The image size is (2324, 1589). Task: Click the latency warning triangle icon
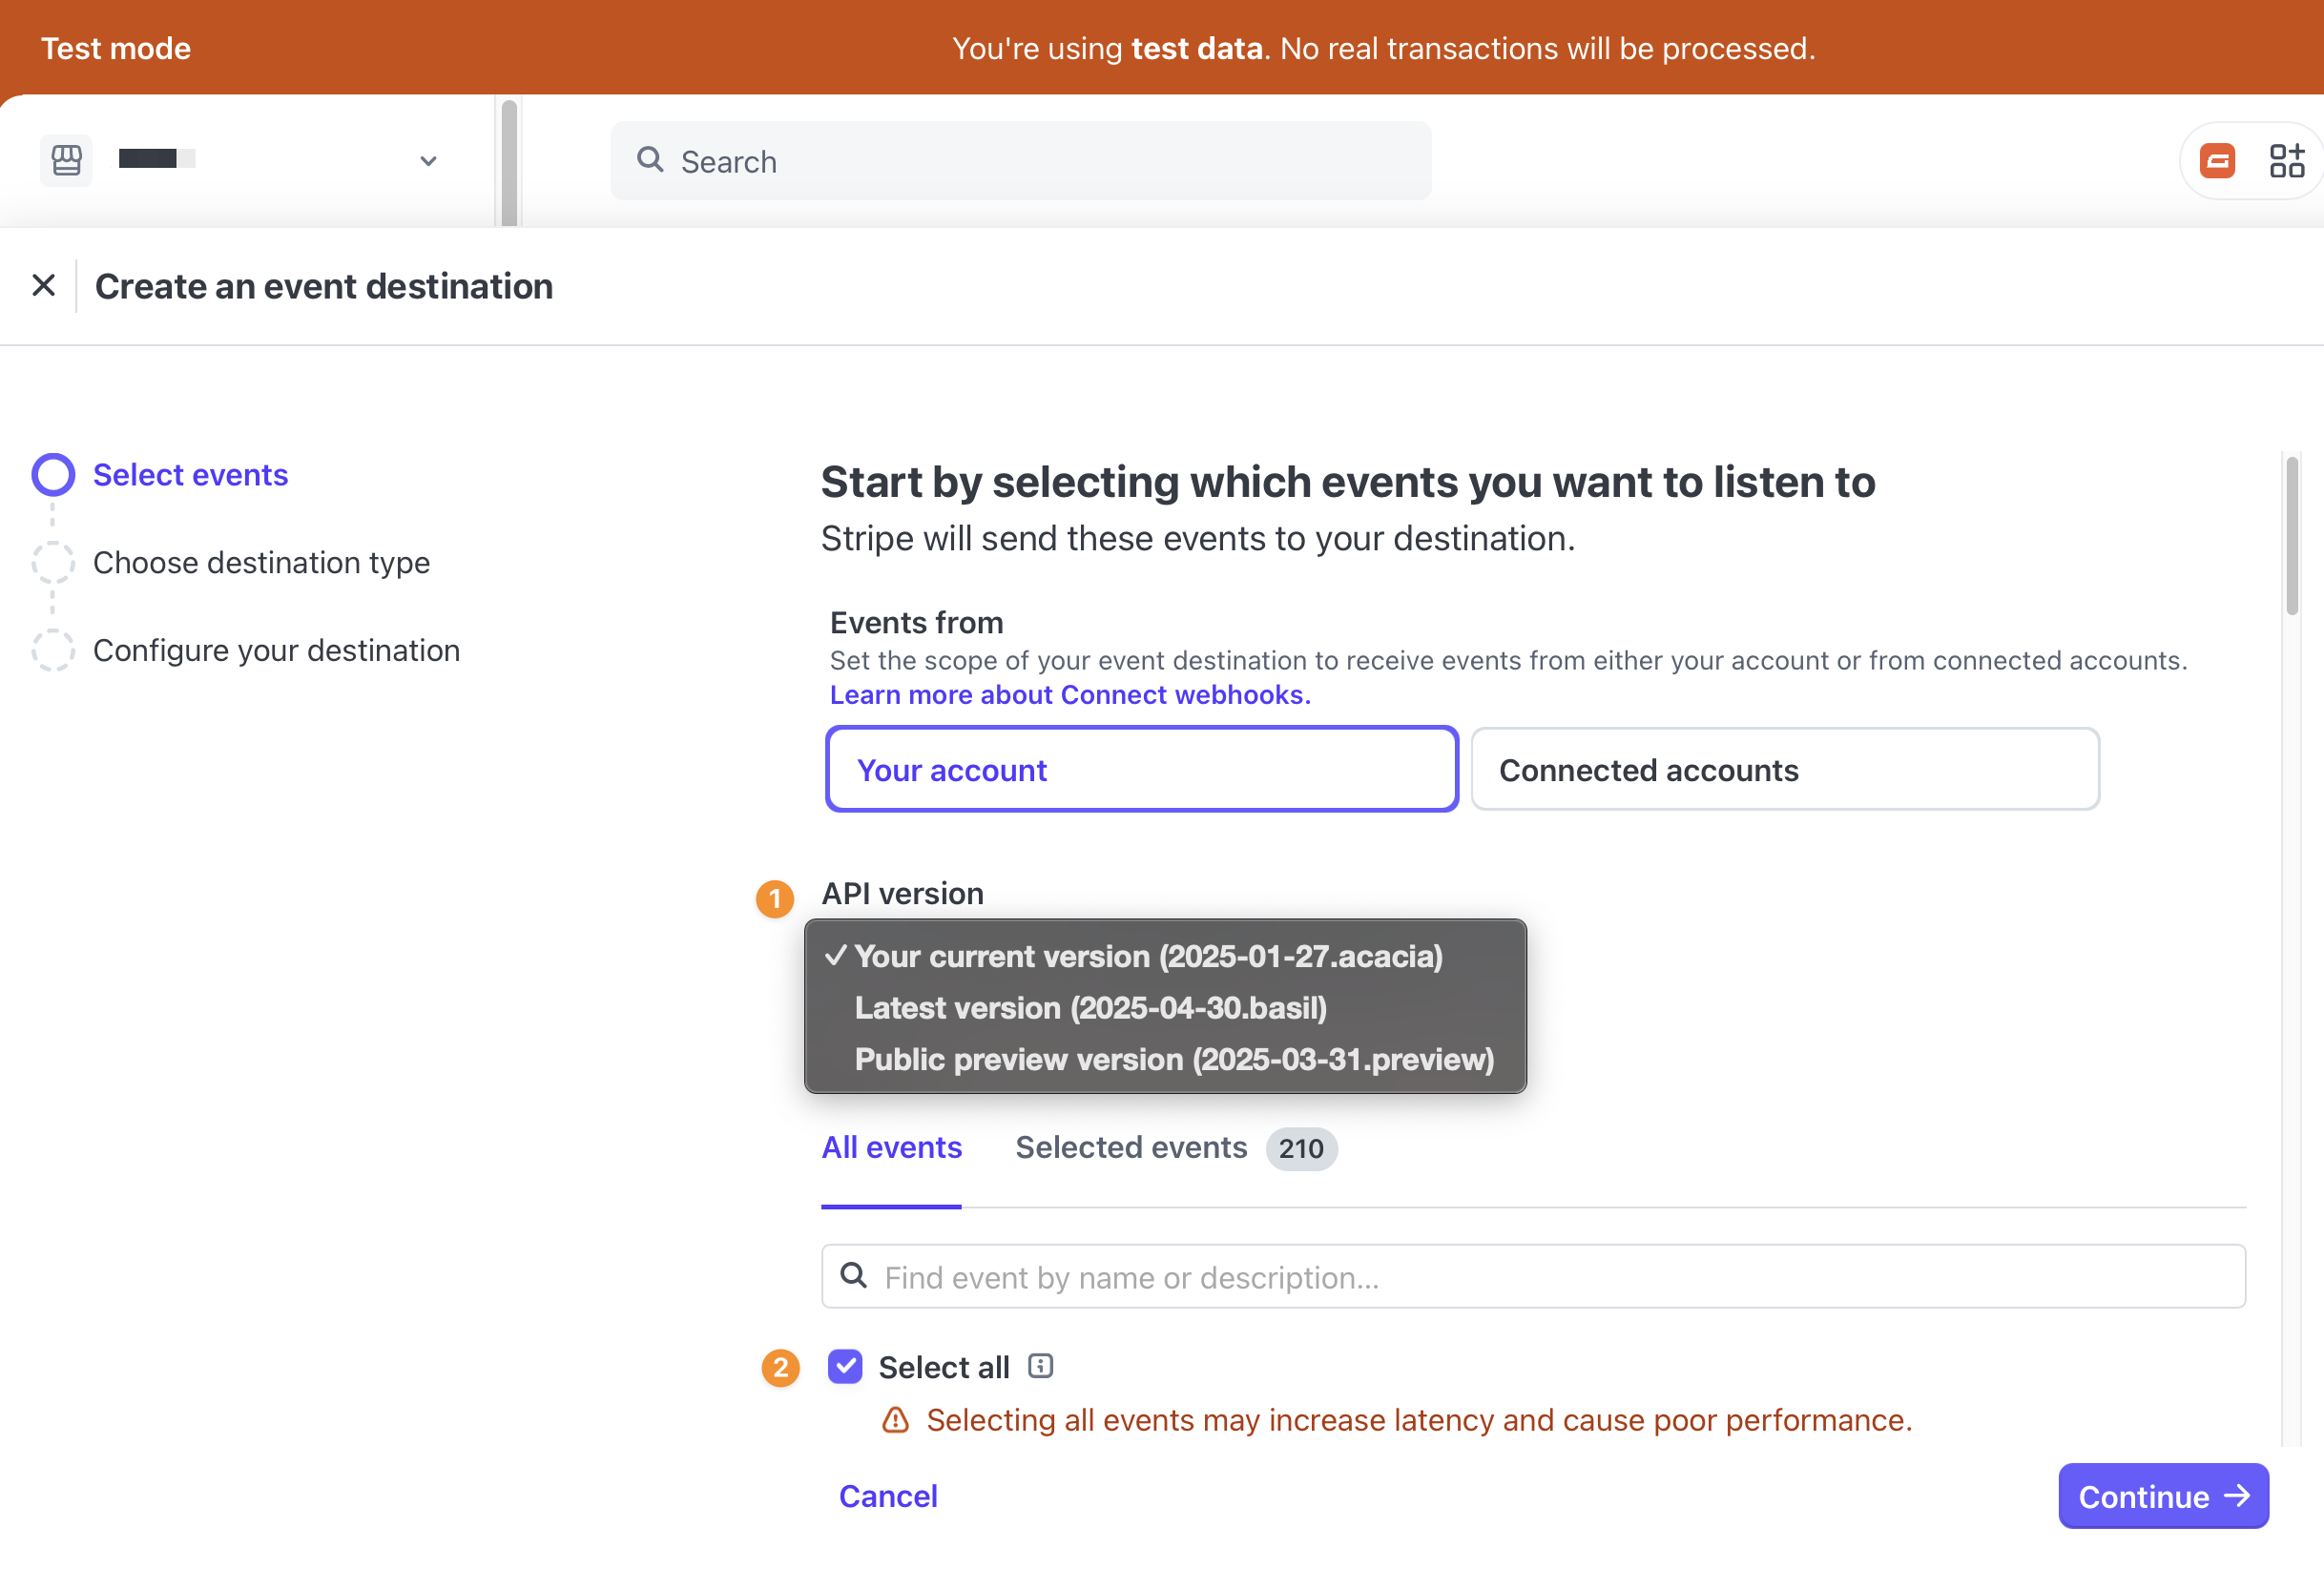(895, 1421)
